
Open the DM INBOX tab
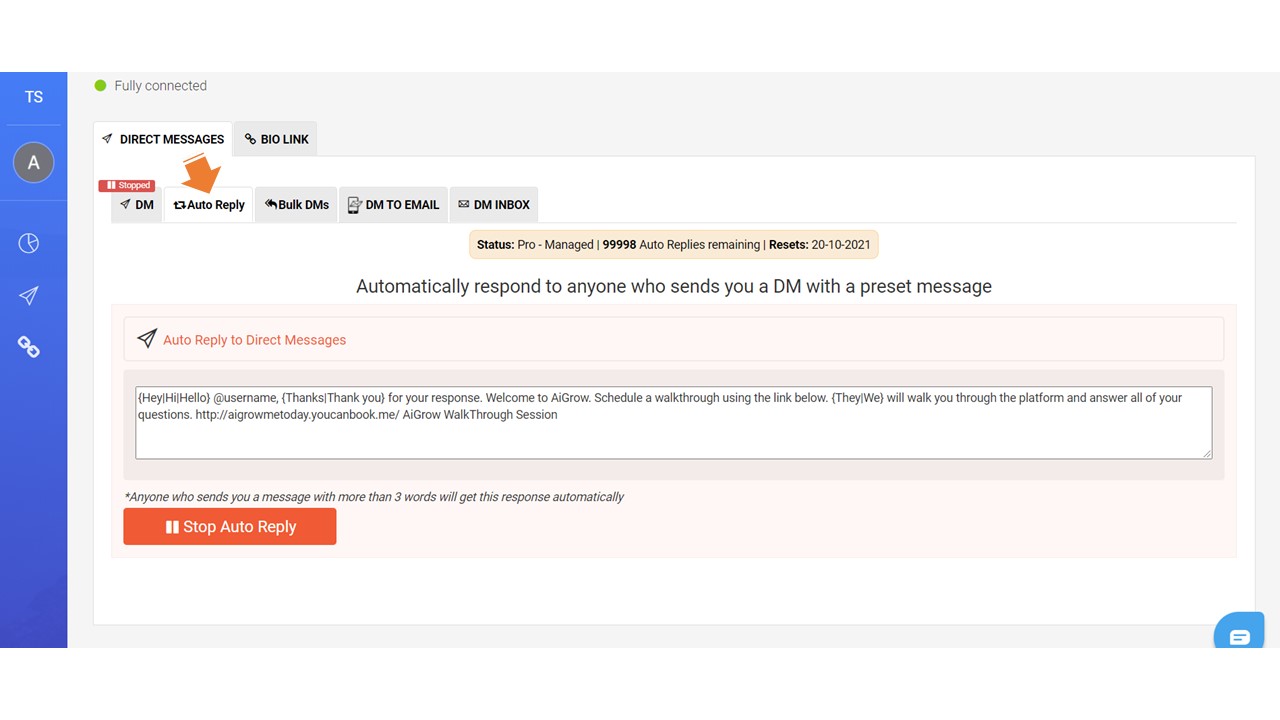[x=493, y=205]
